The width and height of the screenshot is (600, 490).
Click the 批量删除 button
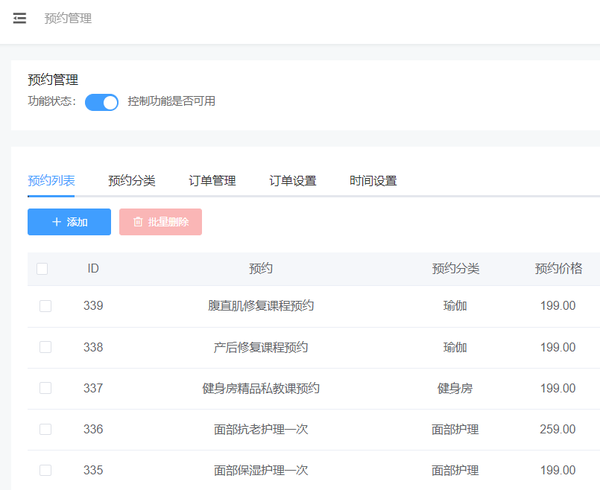pos(160,222)
